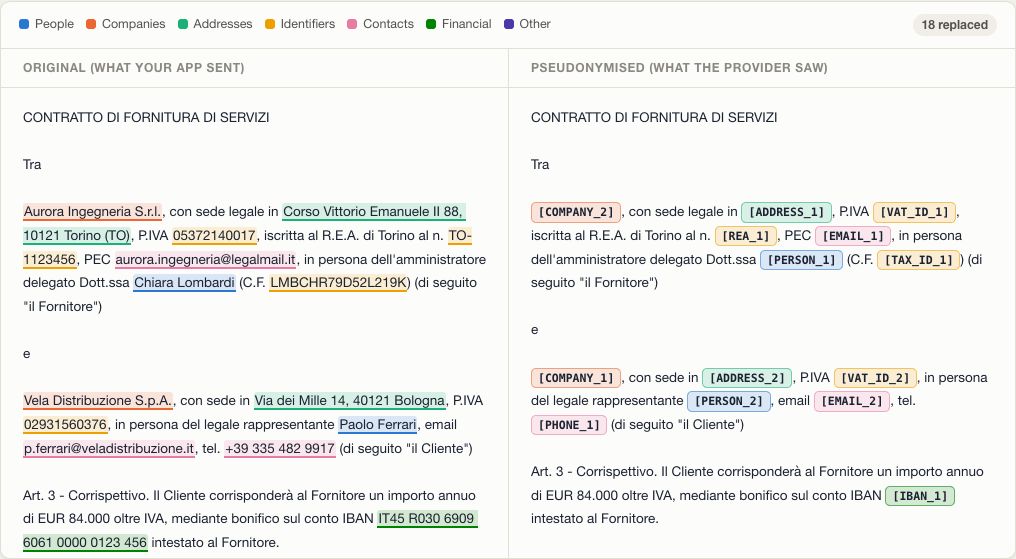Click highlighted address "Corso Vittorio Emanuele II 88,"
This screenshot has height=559, width=1016.
pos(374,212)
